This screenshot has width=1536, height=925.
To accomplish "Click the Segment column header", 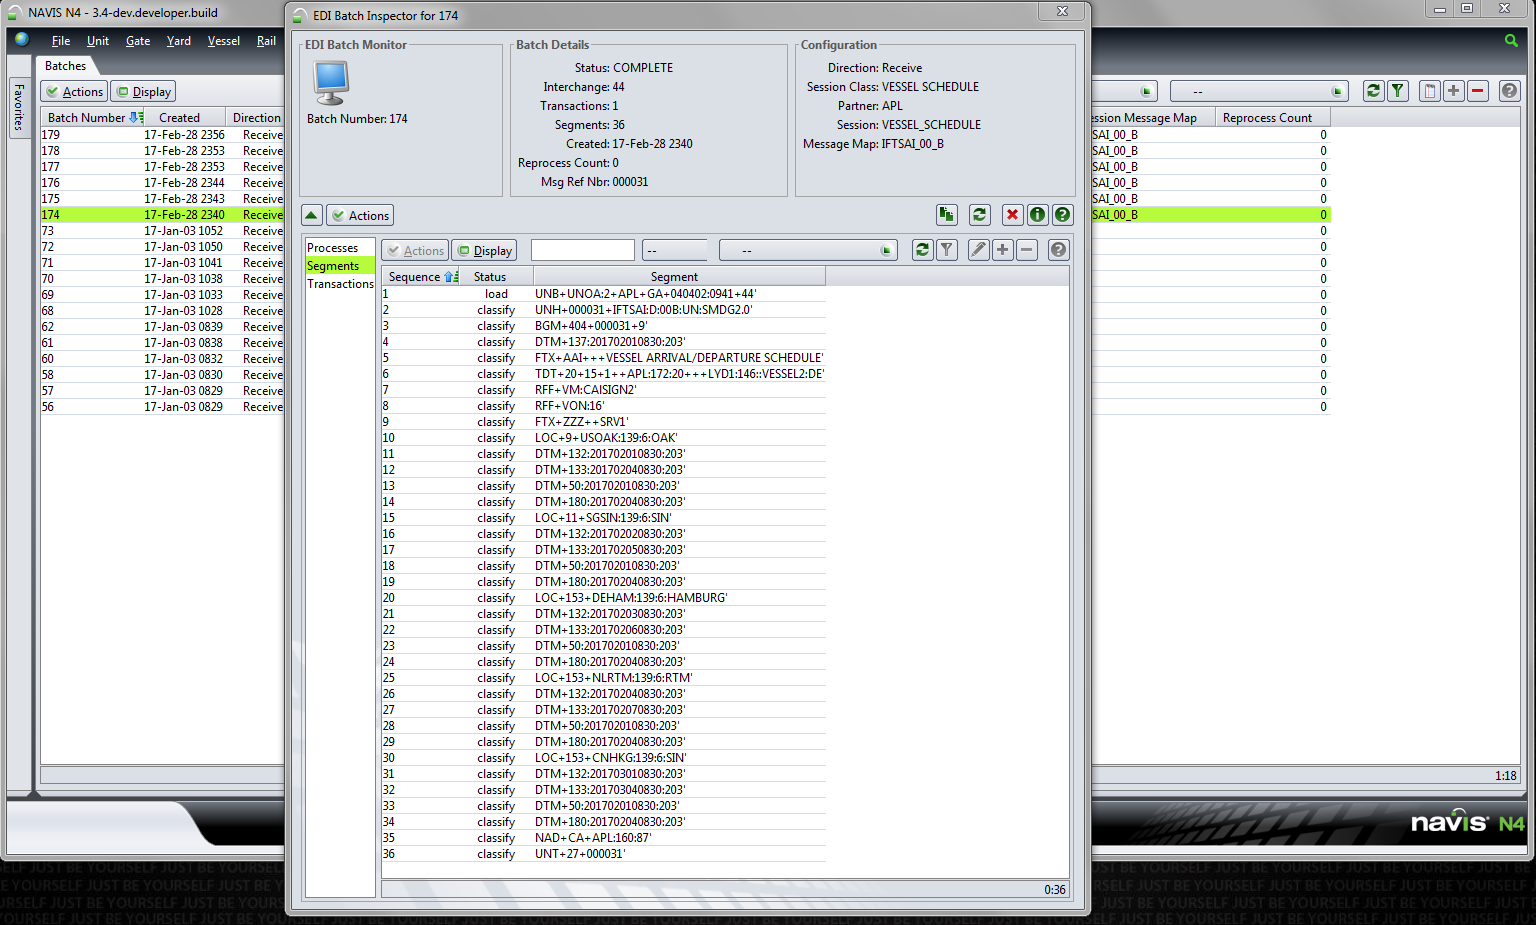I will 679,277.
